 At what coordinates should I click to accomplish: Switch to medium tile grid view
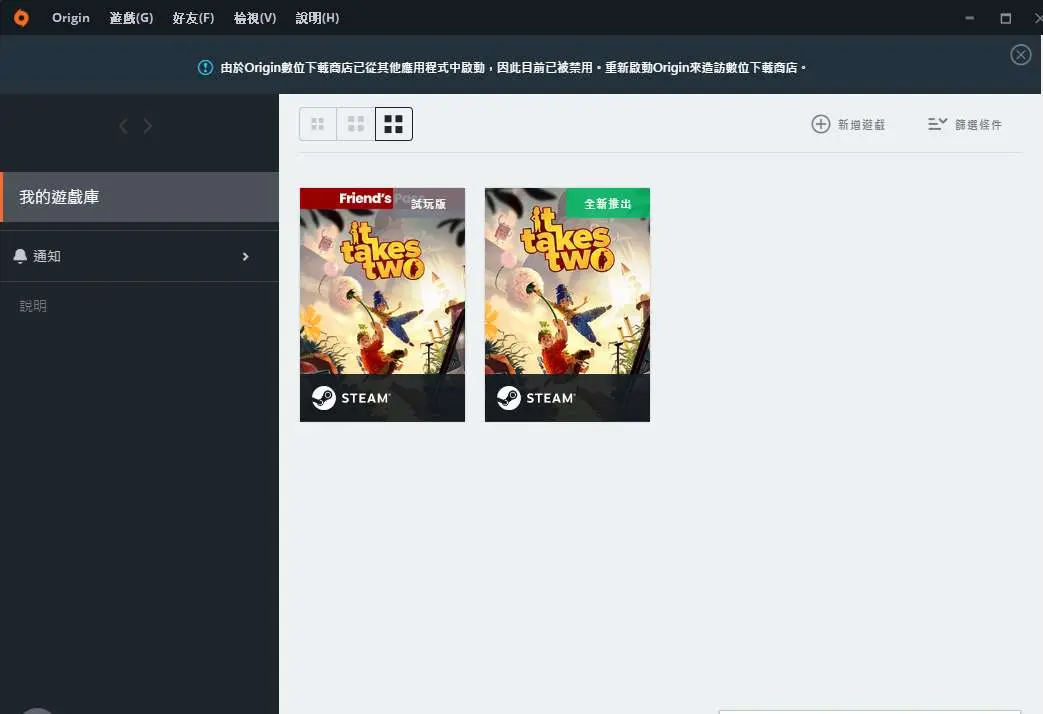356,124
